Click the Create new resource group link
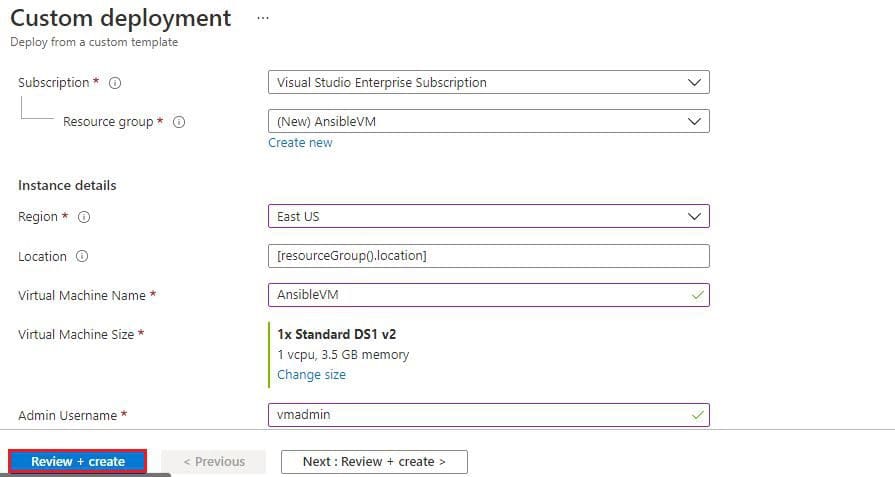 (300, 143)
